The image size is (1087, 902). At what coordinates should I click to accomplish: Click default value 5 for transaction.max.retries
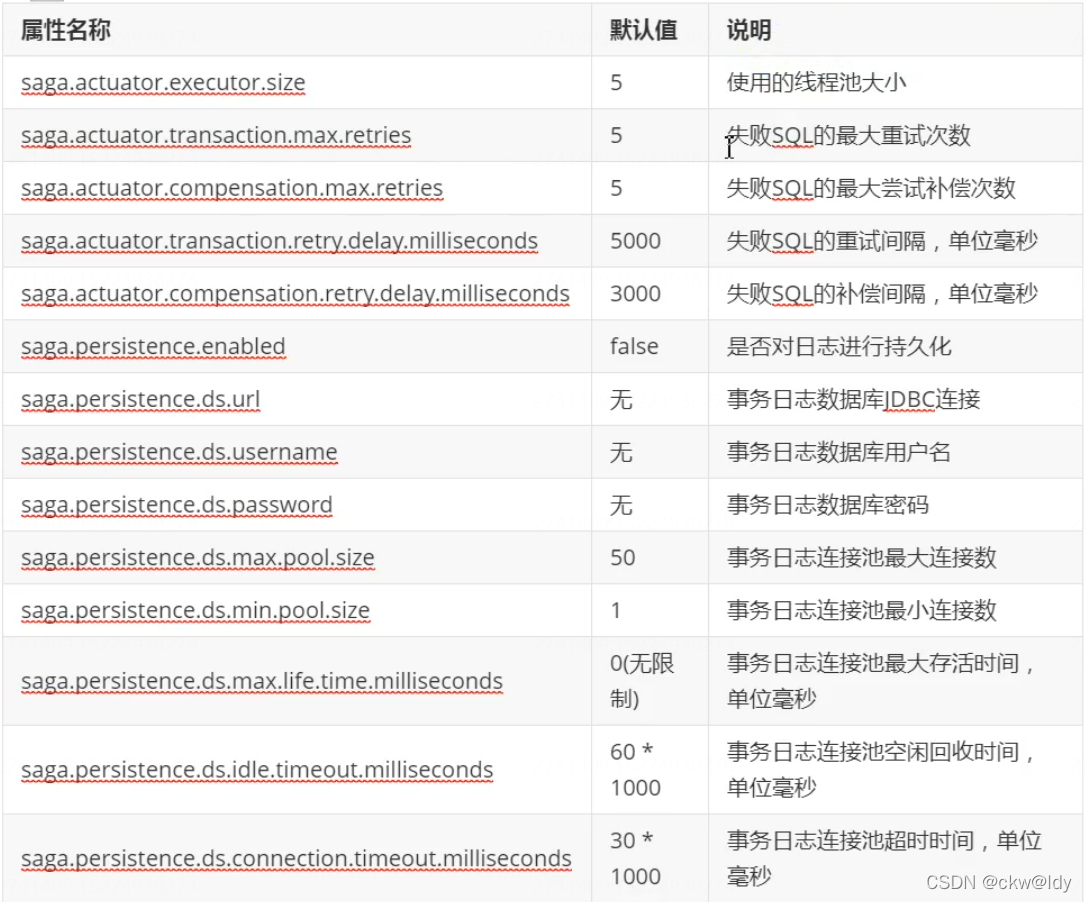616,135
